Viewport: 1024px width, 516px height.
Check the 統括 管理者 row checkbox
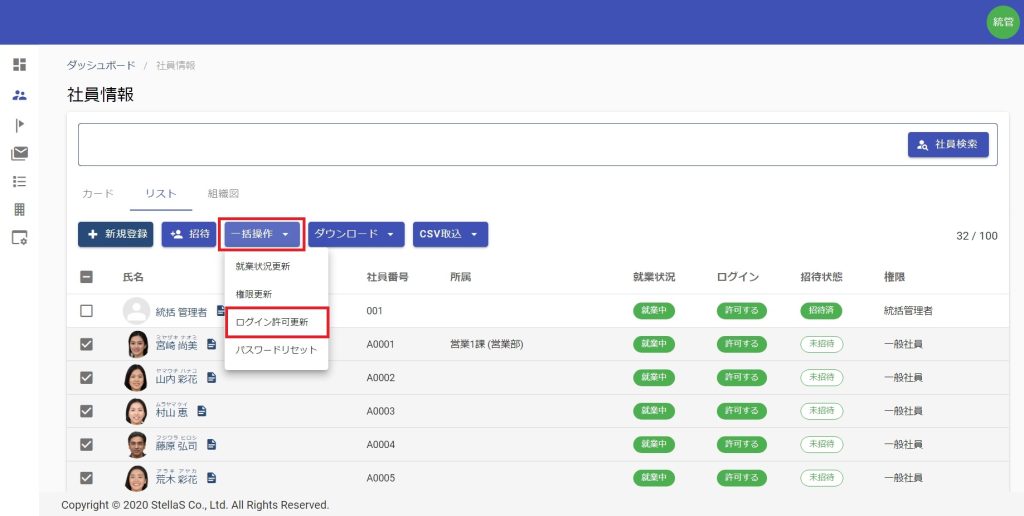(87, 311)
